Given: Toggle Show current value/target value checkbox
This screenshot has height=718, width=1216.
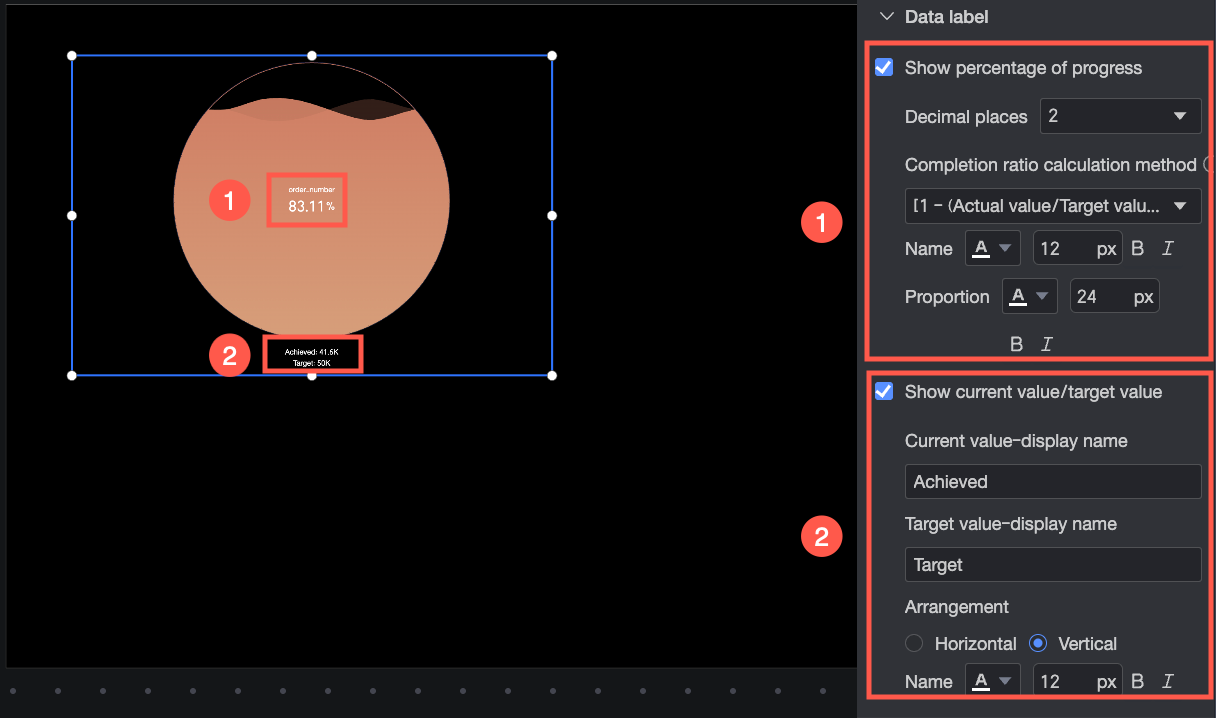Looking at the screenshot, I should pos(884,391).
